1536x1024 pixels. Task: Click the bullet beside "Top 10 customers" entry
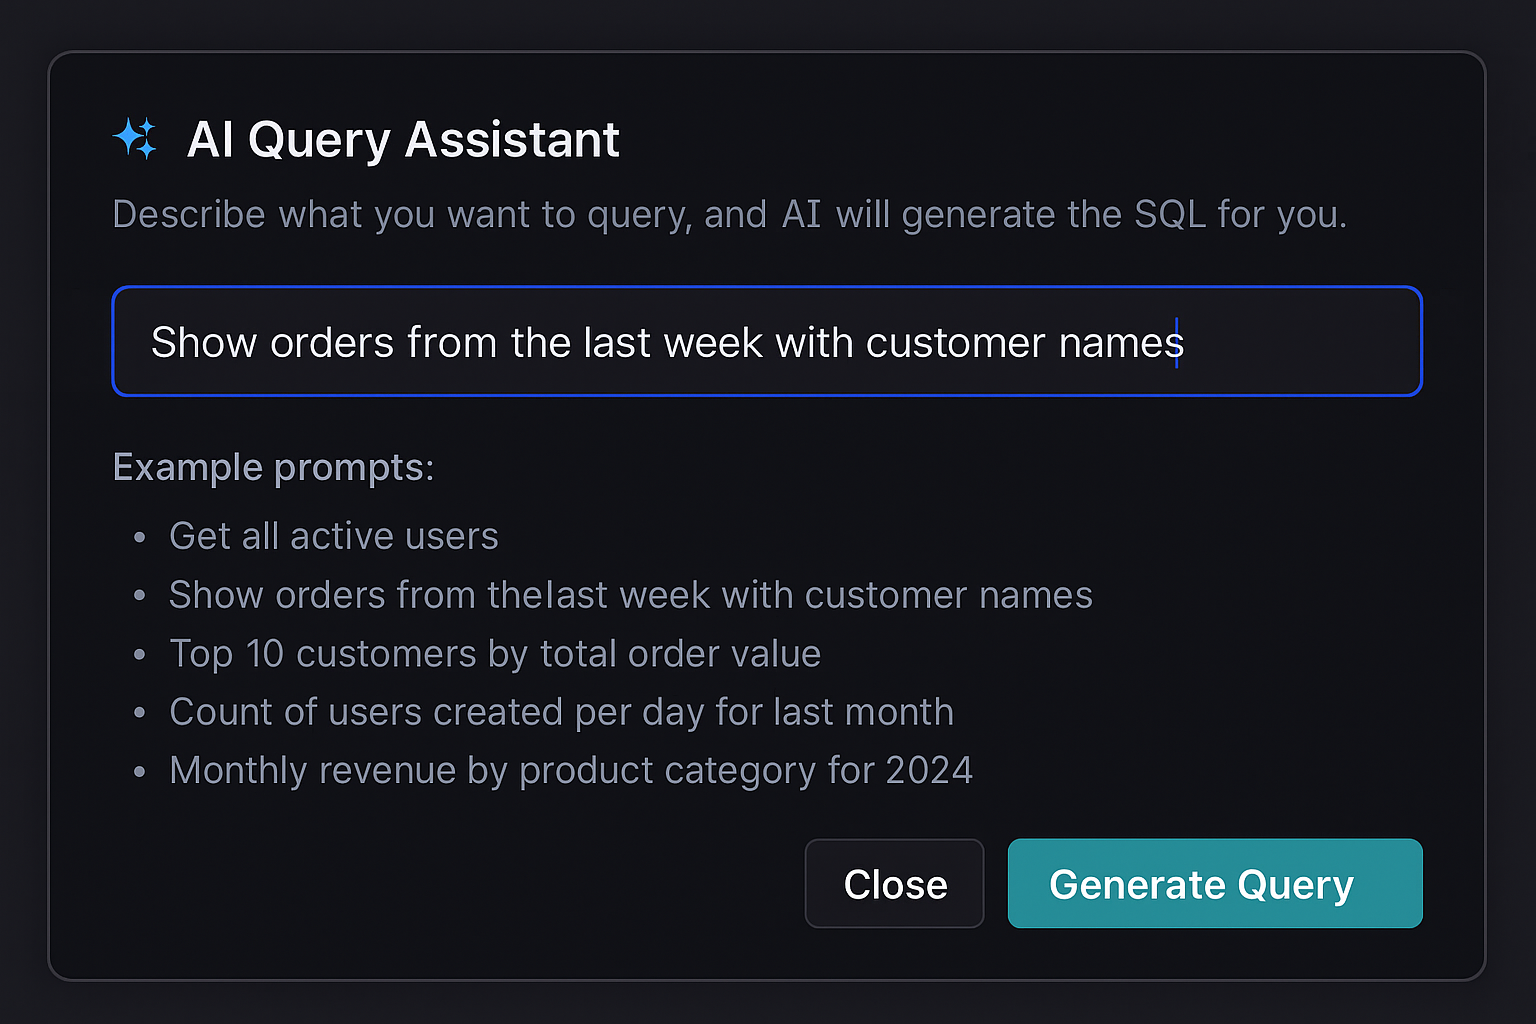tap(139, 654)
